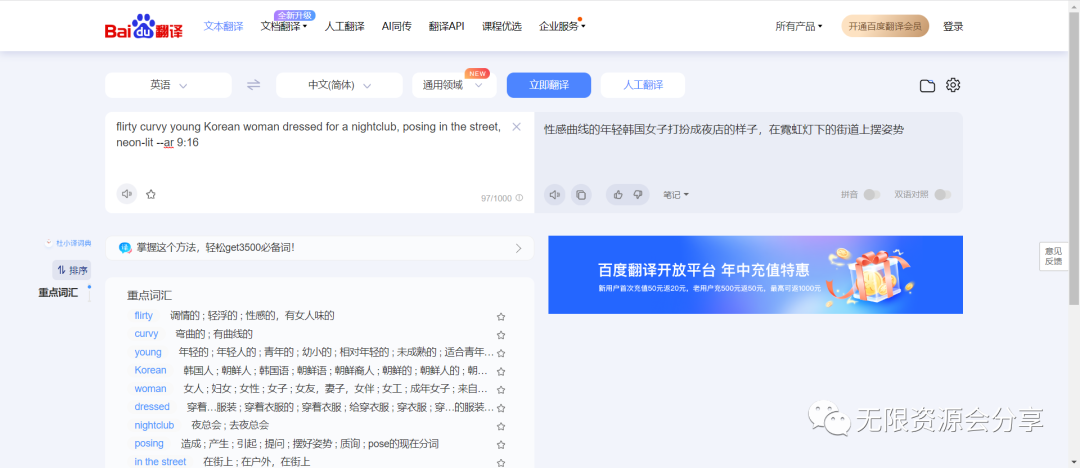The width and height of the screenshot is (1080, 468).
Task: Open the favorites folder icon
Action: pyautogui.click(x=927, y=85)
